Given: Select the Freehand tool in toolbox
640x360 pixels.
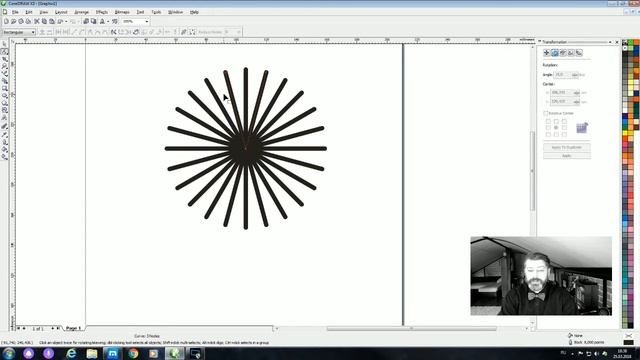Looking at the screenshot, I should [x=4, y=73].
